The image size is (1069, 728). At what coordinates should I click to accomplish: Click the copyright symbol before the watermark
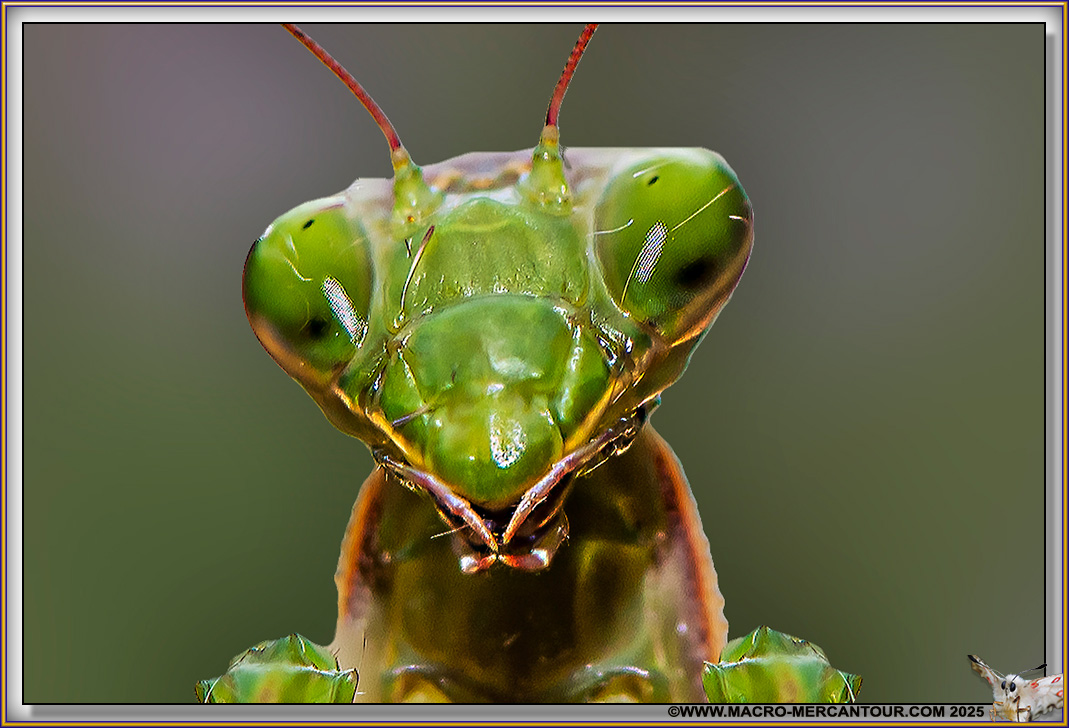coord(673,712)
